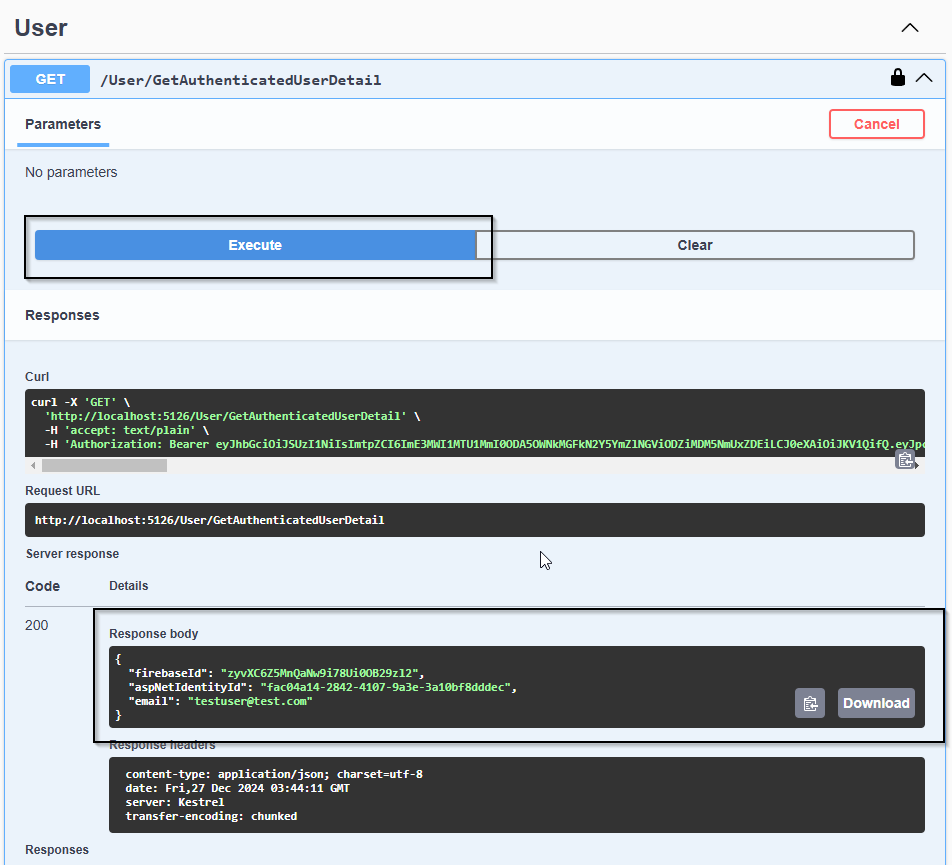Copy the response body to clipboard
Screen dimensions: 952x865
(810, 703)
